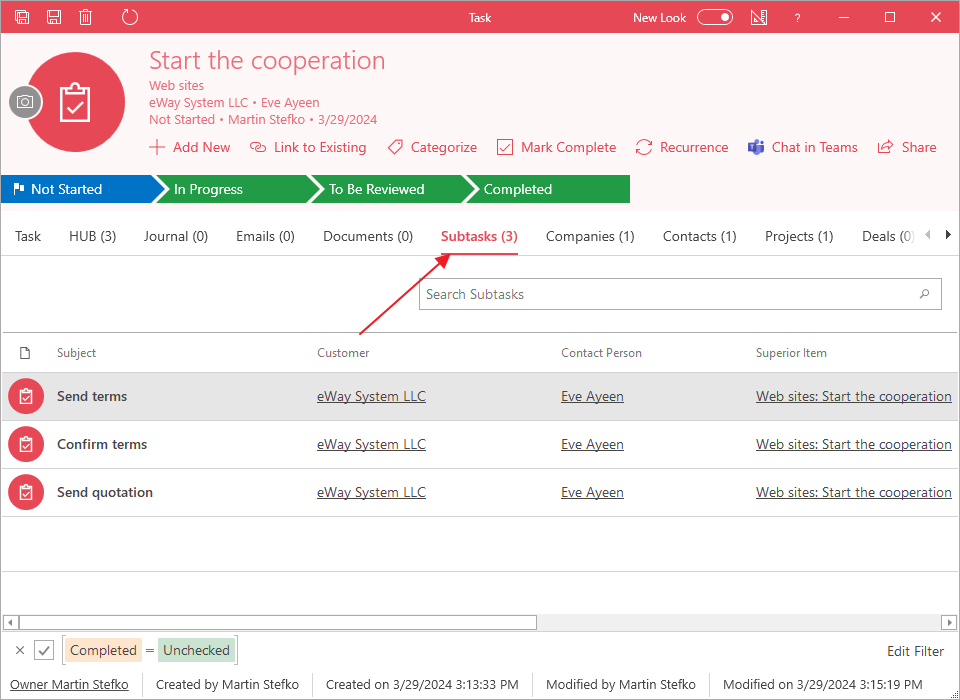Screen dimensions: 960x700
Task: Sort by the Superior Item column header
Action: tap(791, 353)
